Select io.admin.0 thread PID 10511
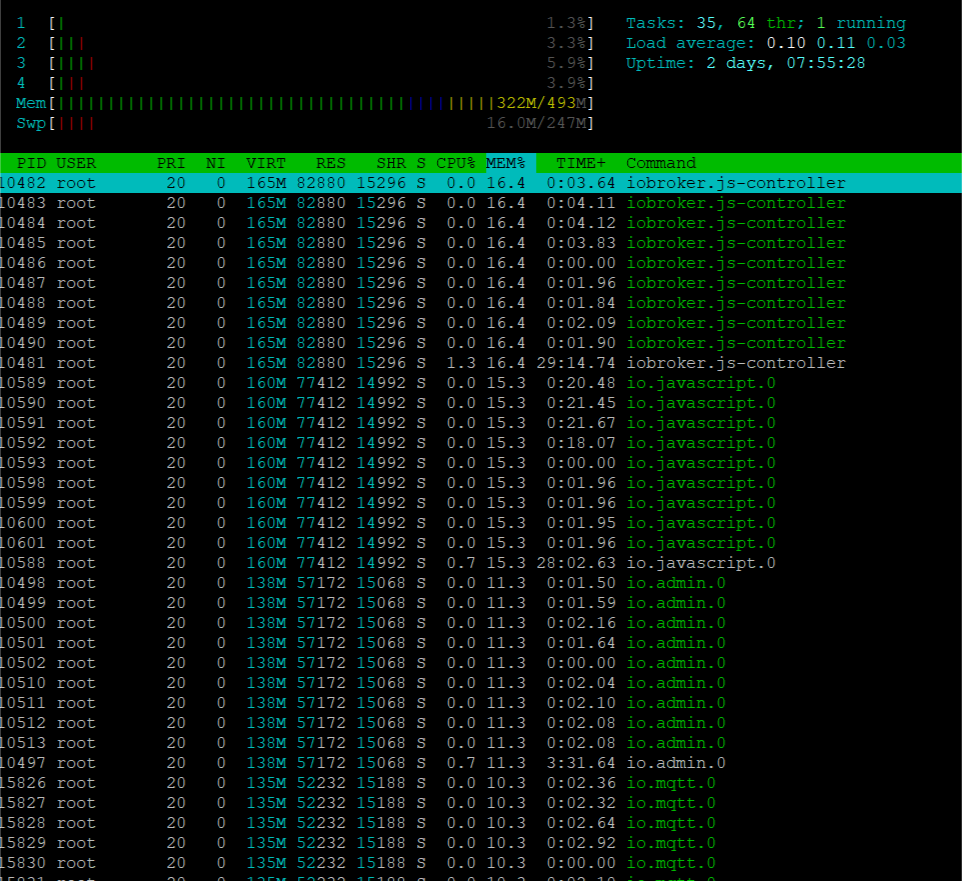The height and width of the screenshot is (881, 962). [x=481, y=703]
